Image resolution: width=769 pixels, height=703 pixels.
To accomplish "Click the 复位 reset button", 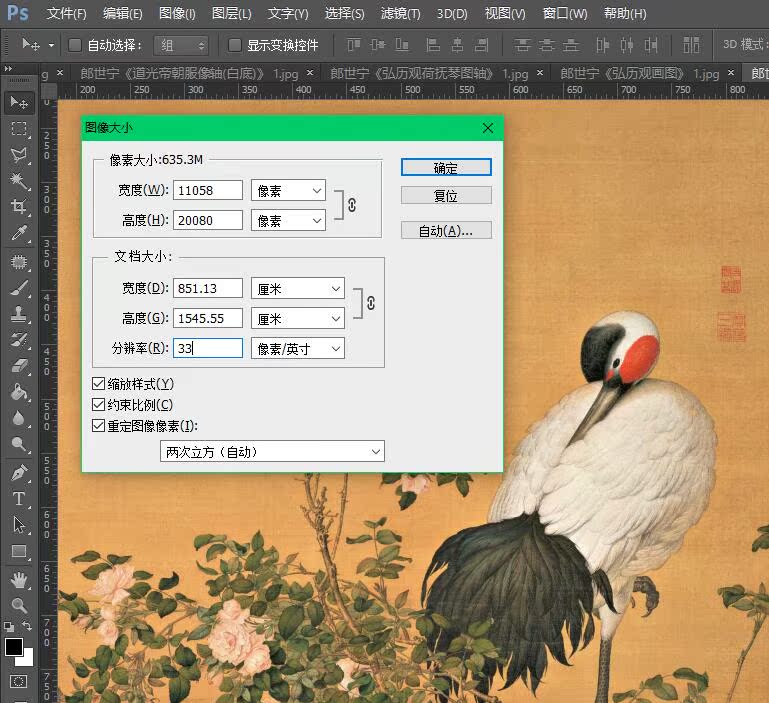I will point(446,195).
